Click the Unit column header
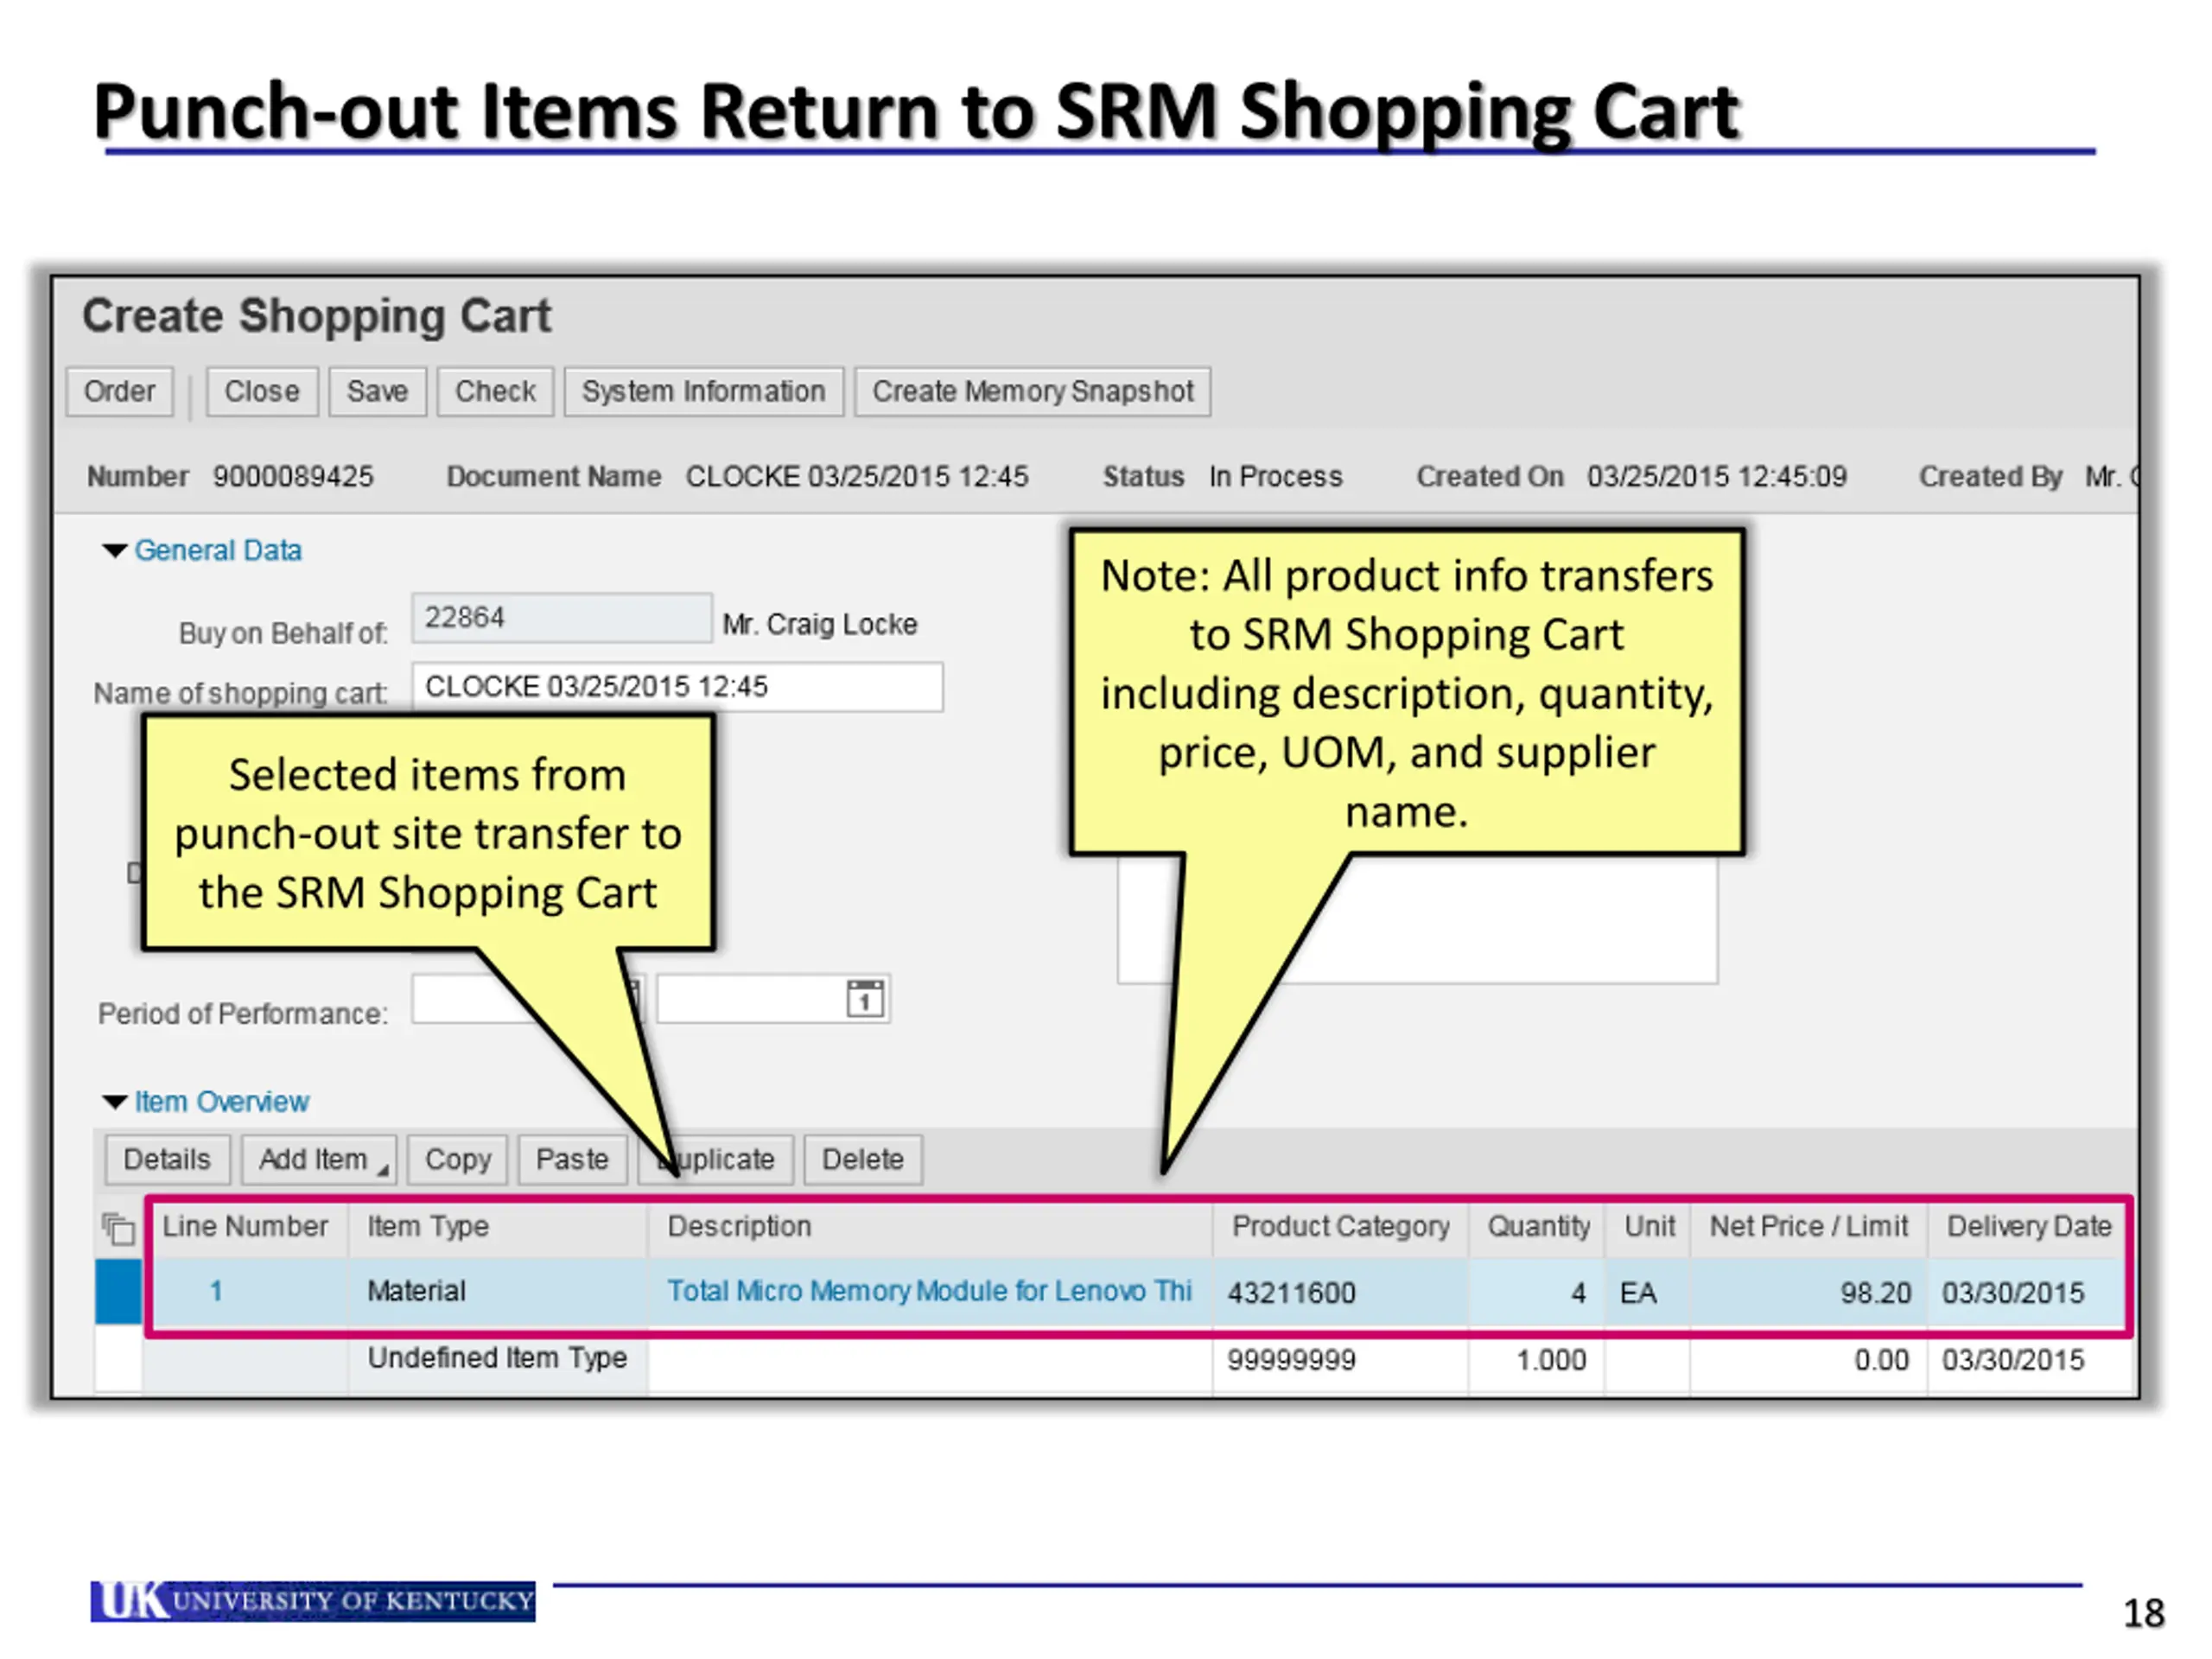 pyautogui.click(x=1648, y=1227)
